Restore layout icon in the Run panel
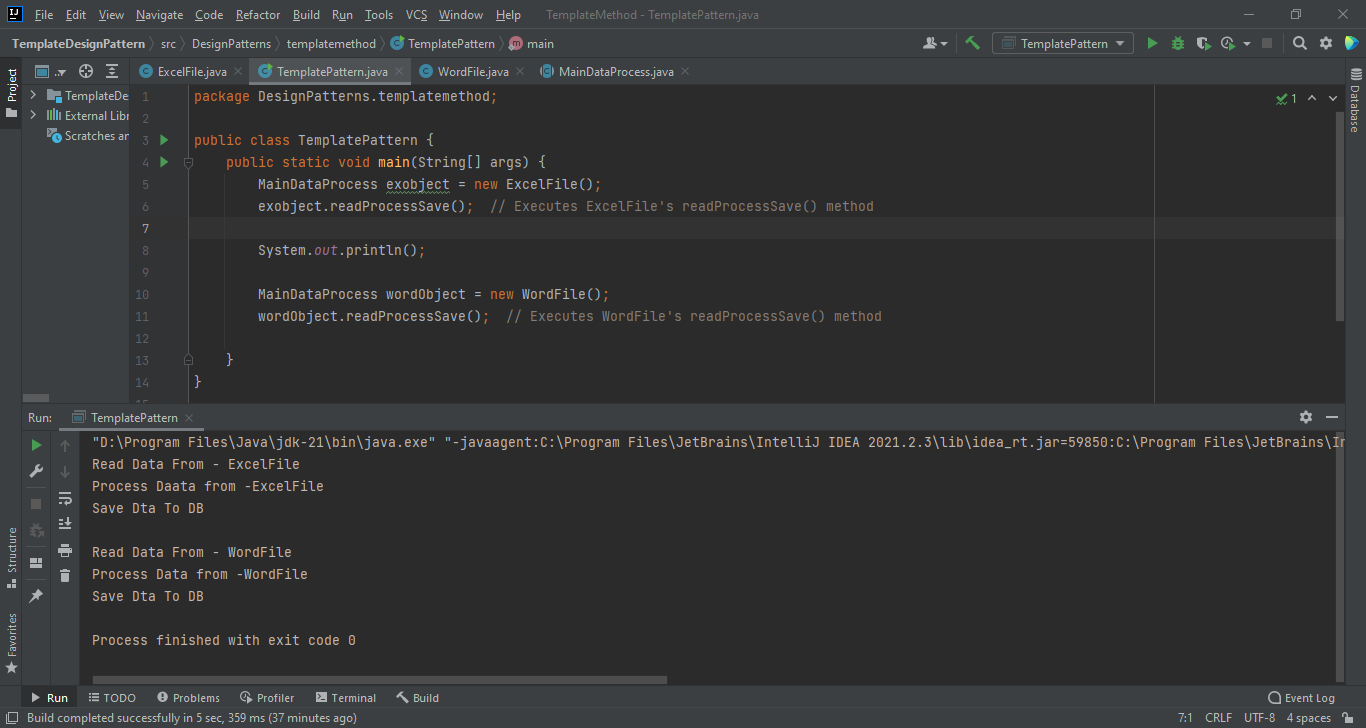Image resolution: width=1366 pixels, height=728 pixels. coord(36,563)
